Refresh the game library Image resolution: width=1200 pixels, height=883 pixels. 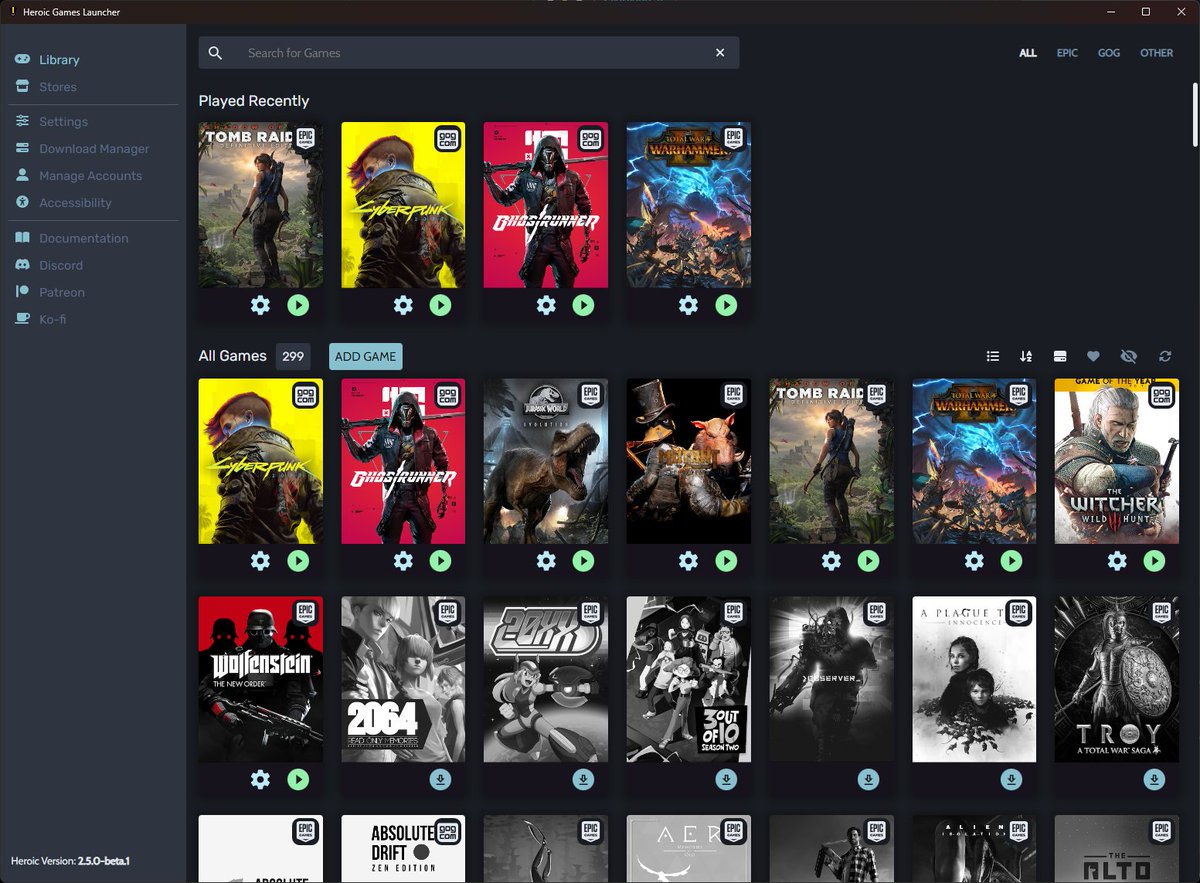click(x=1165, y=356)
